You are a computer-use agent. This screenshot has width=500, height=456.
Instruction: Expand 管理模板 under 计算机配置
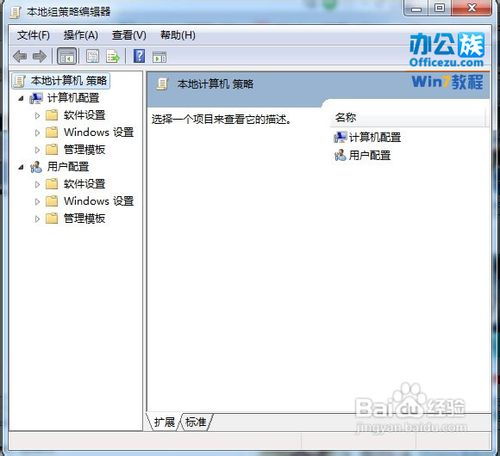(x=37, y=150)
